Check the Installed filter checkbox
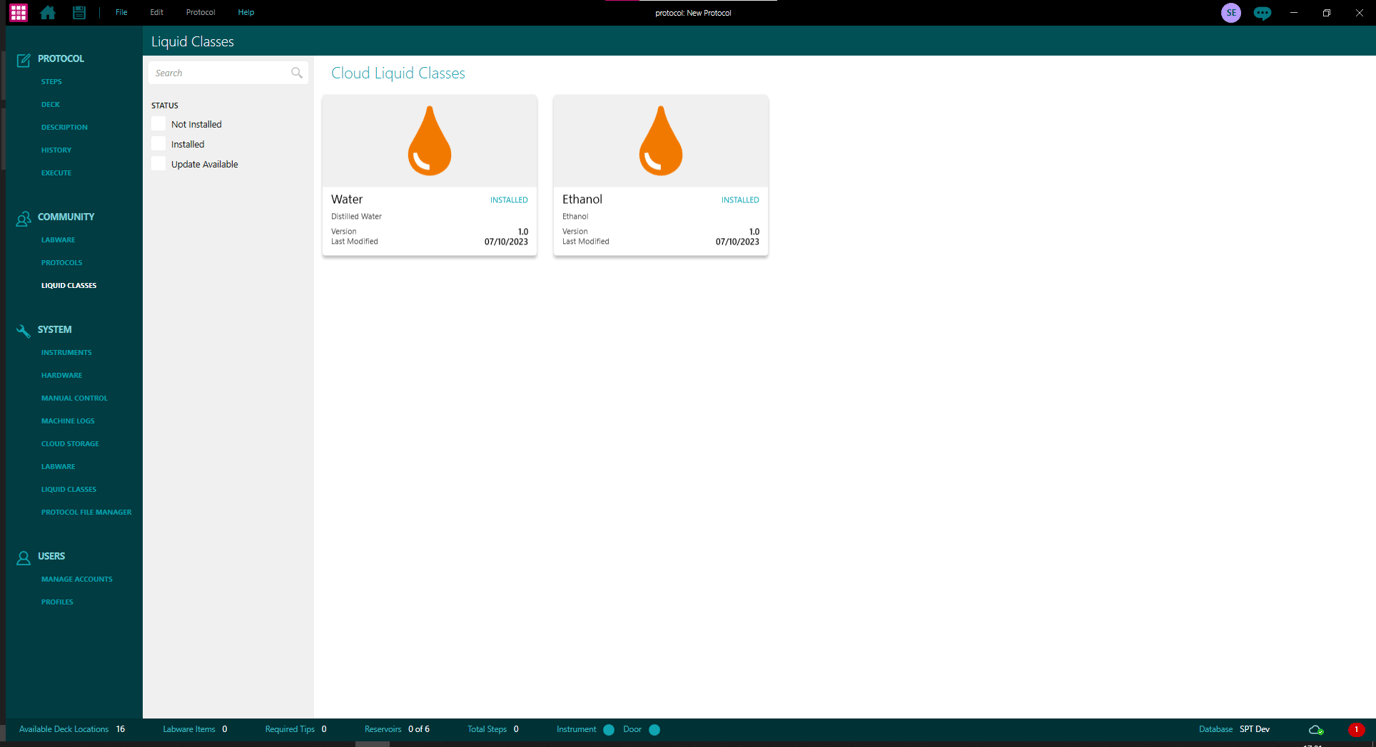 [x=158, y=143]
